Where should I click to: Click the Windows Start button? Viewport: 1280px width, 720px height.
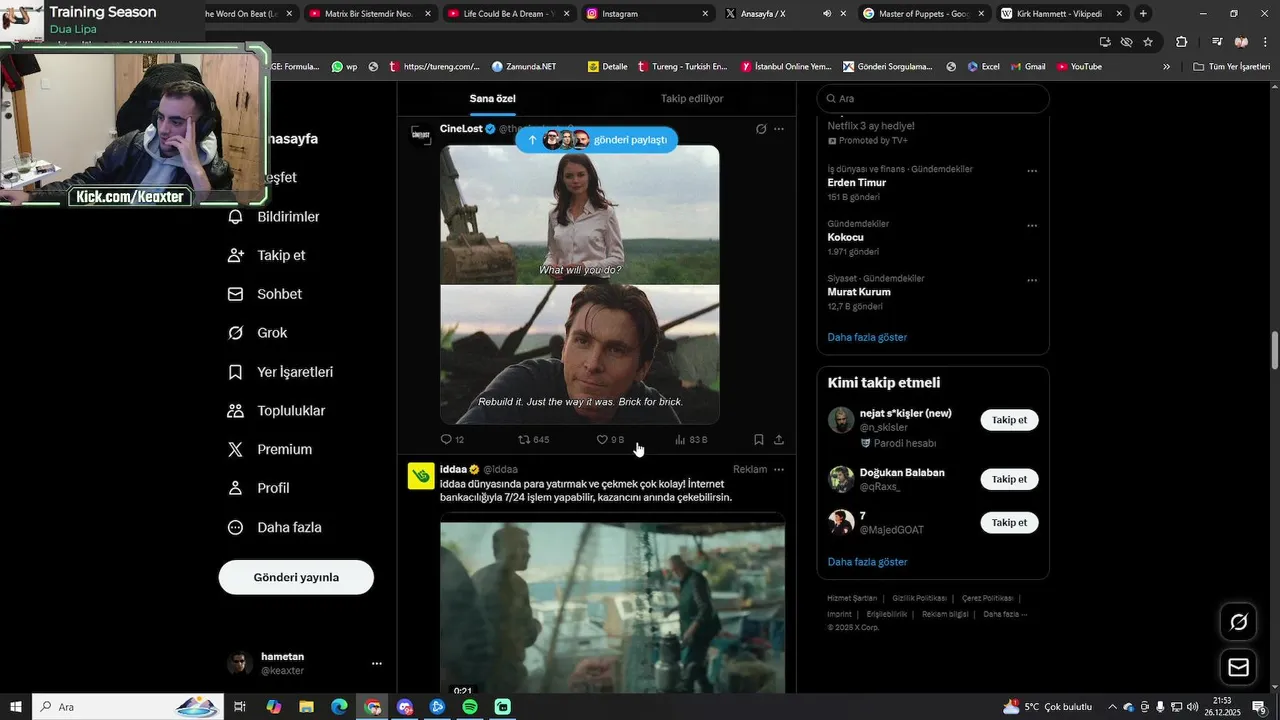coord(16,707)
